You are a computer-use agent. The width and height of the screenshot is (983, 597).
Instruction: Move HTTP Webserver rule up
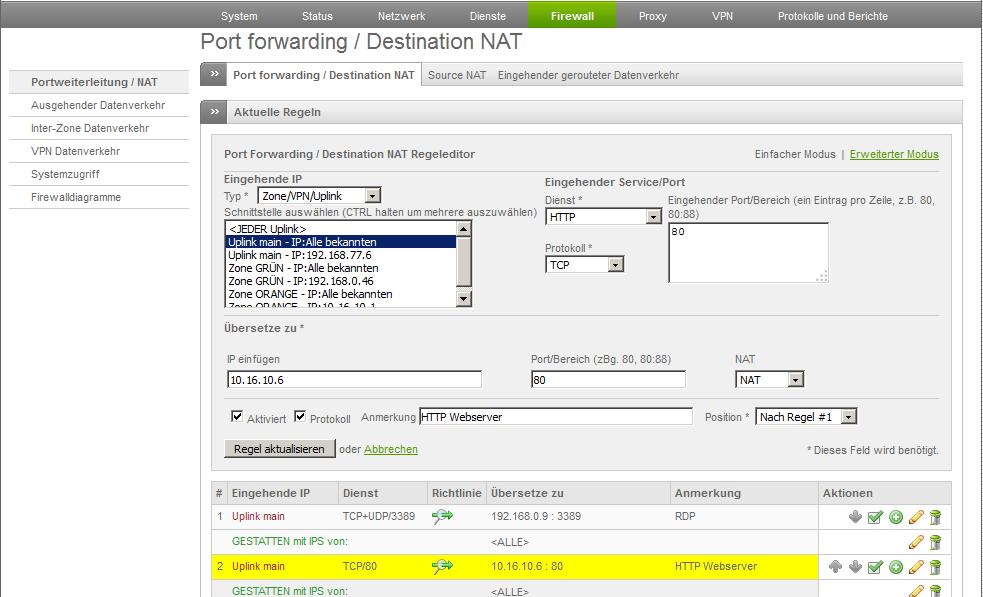click(835, 566)
